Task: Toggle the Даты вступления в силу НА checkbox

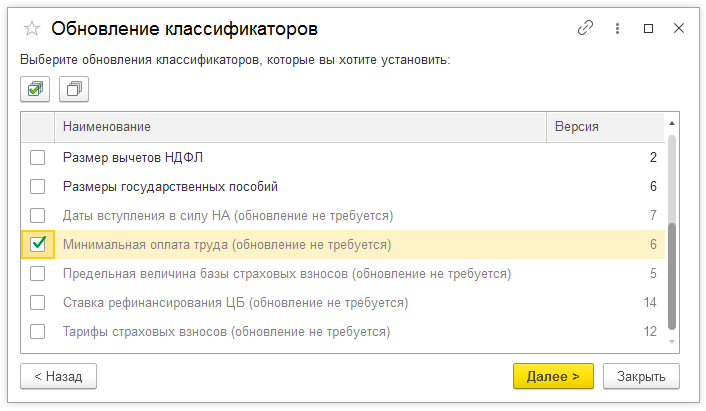Action: 38,215
